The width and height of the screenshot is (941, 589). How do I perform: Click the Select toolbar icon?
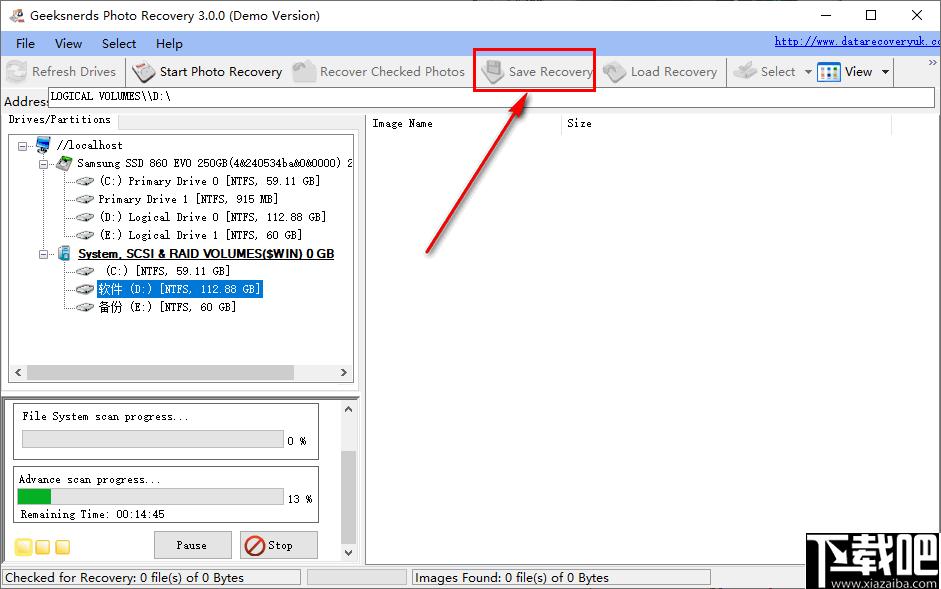745,71
